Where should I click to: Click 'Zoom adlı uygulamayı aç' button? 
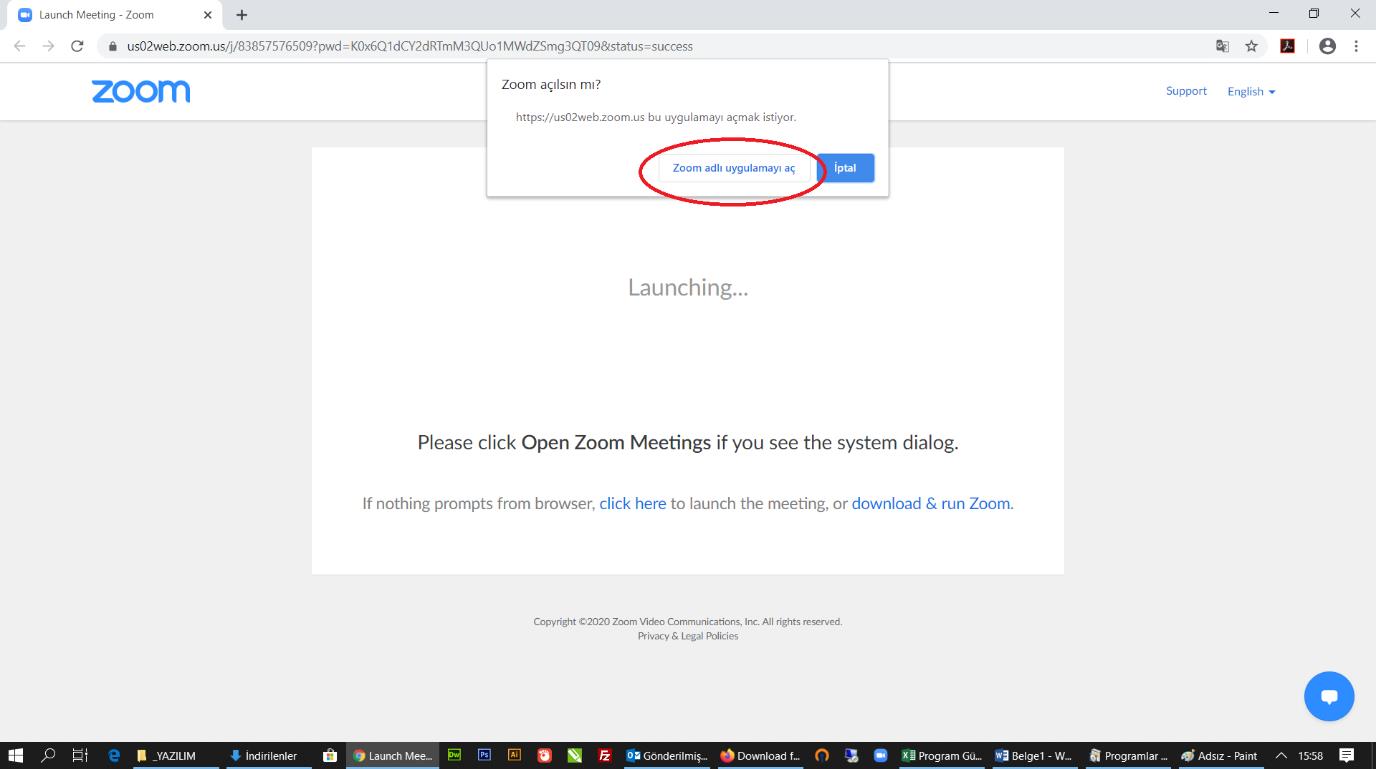(734, 168)
